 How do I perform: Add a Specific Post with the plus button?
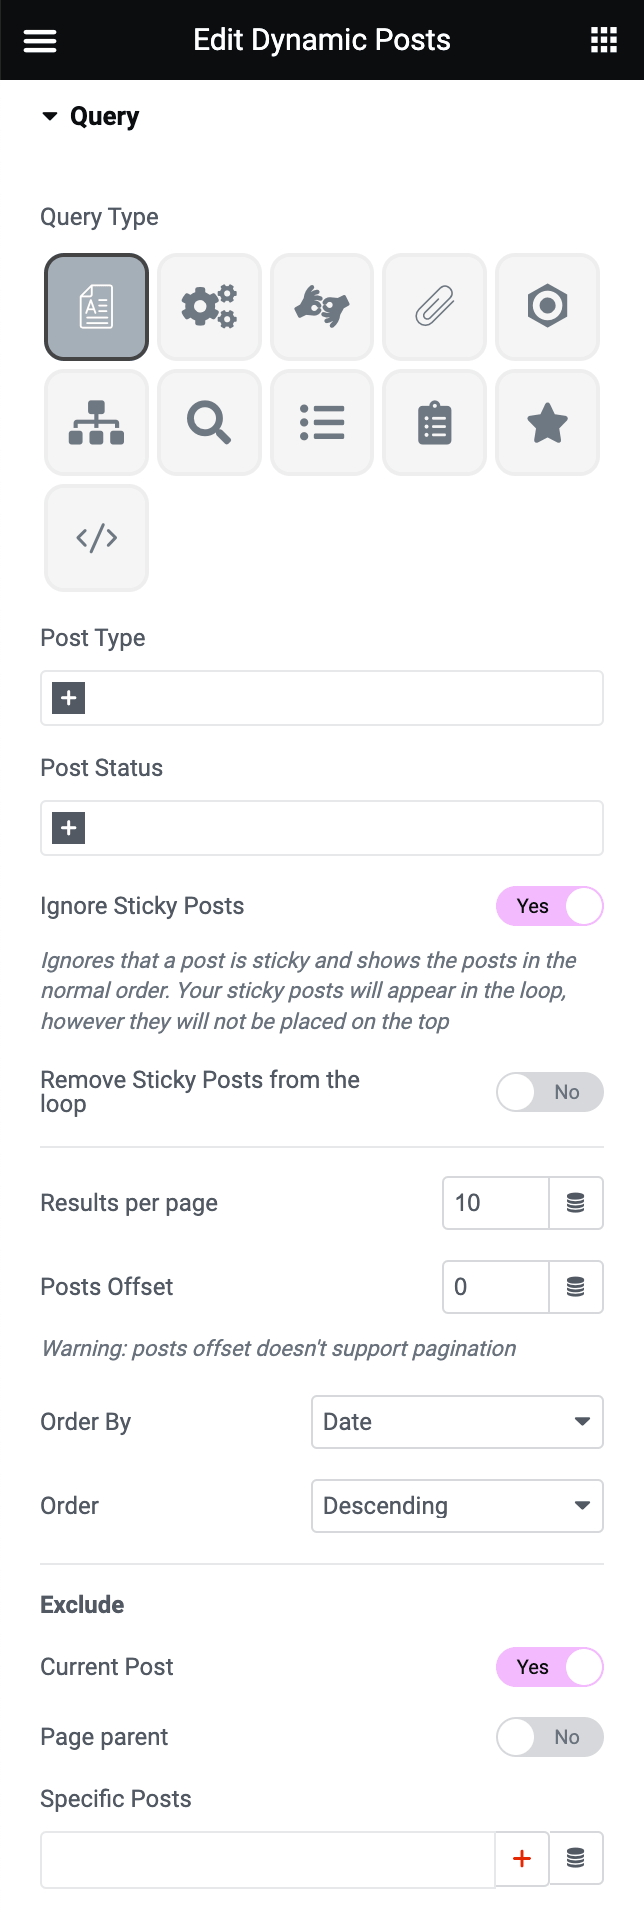[x=522, y=1858]
